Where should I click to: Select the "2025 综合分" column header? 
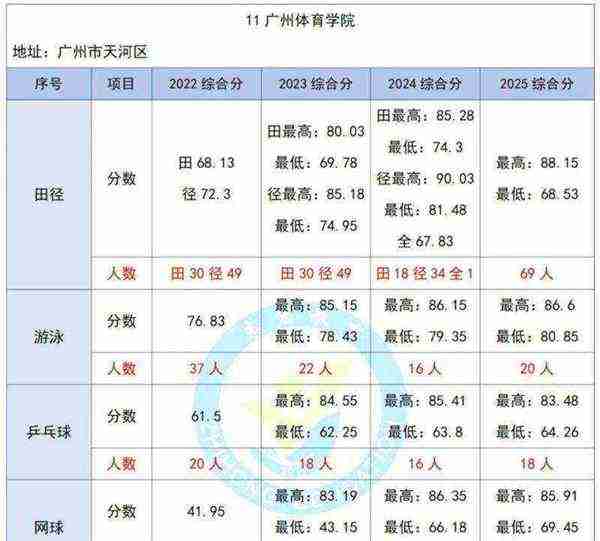pyautogui.click(x=536, y=83)
